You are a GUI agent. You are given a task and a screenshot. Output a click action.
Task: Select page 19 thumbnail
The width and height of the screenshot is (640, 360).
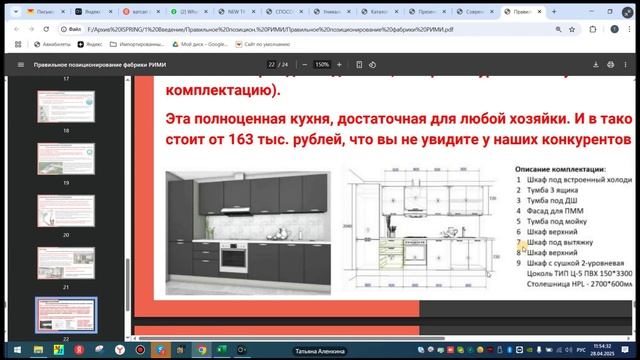pos(66,159)
